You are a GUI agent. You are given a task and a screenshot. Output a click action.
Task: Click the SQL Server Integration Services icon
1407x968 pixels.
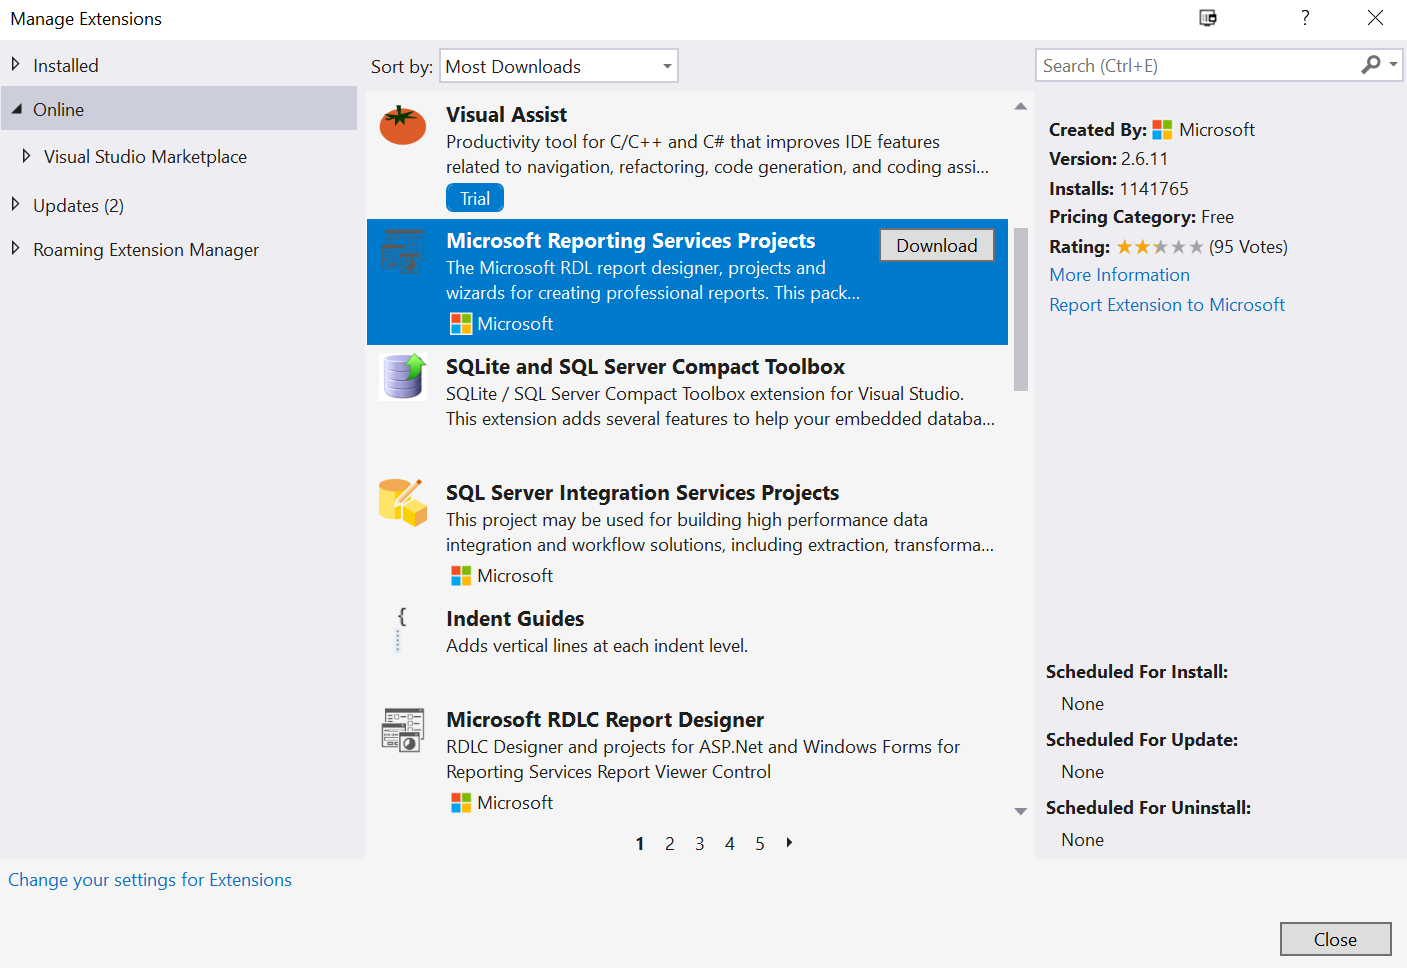coord(403,502)
